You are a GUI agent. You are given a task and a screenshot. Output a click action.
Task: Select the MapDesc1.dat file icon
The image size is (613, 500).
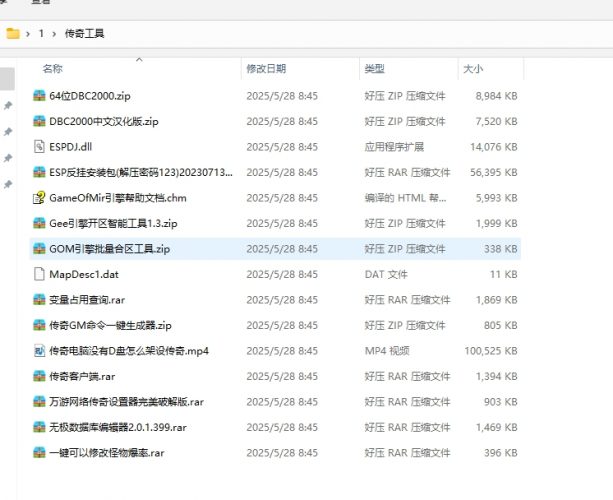(38, 274)
